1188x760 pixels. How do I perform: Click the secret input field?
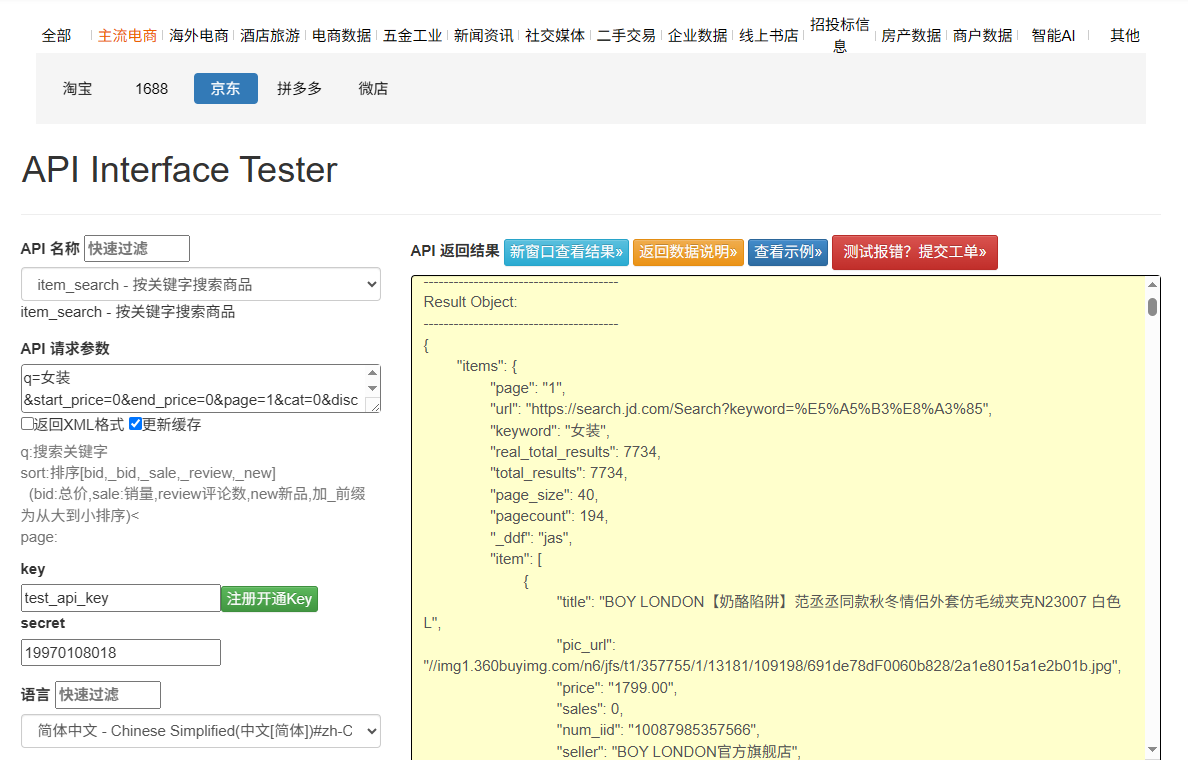pyautogui.click(x=120, y=652)
